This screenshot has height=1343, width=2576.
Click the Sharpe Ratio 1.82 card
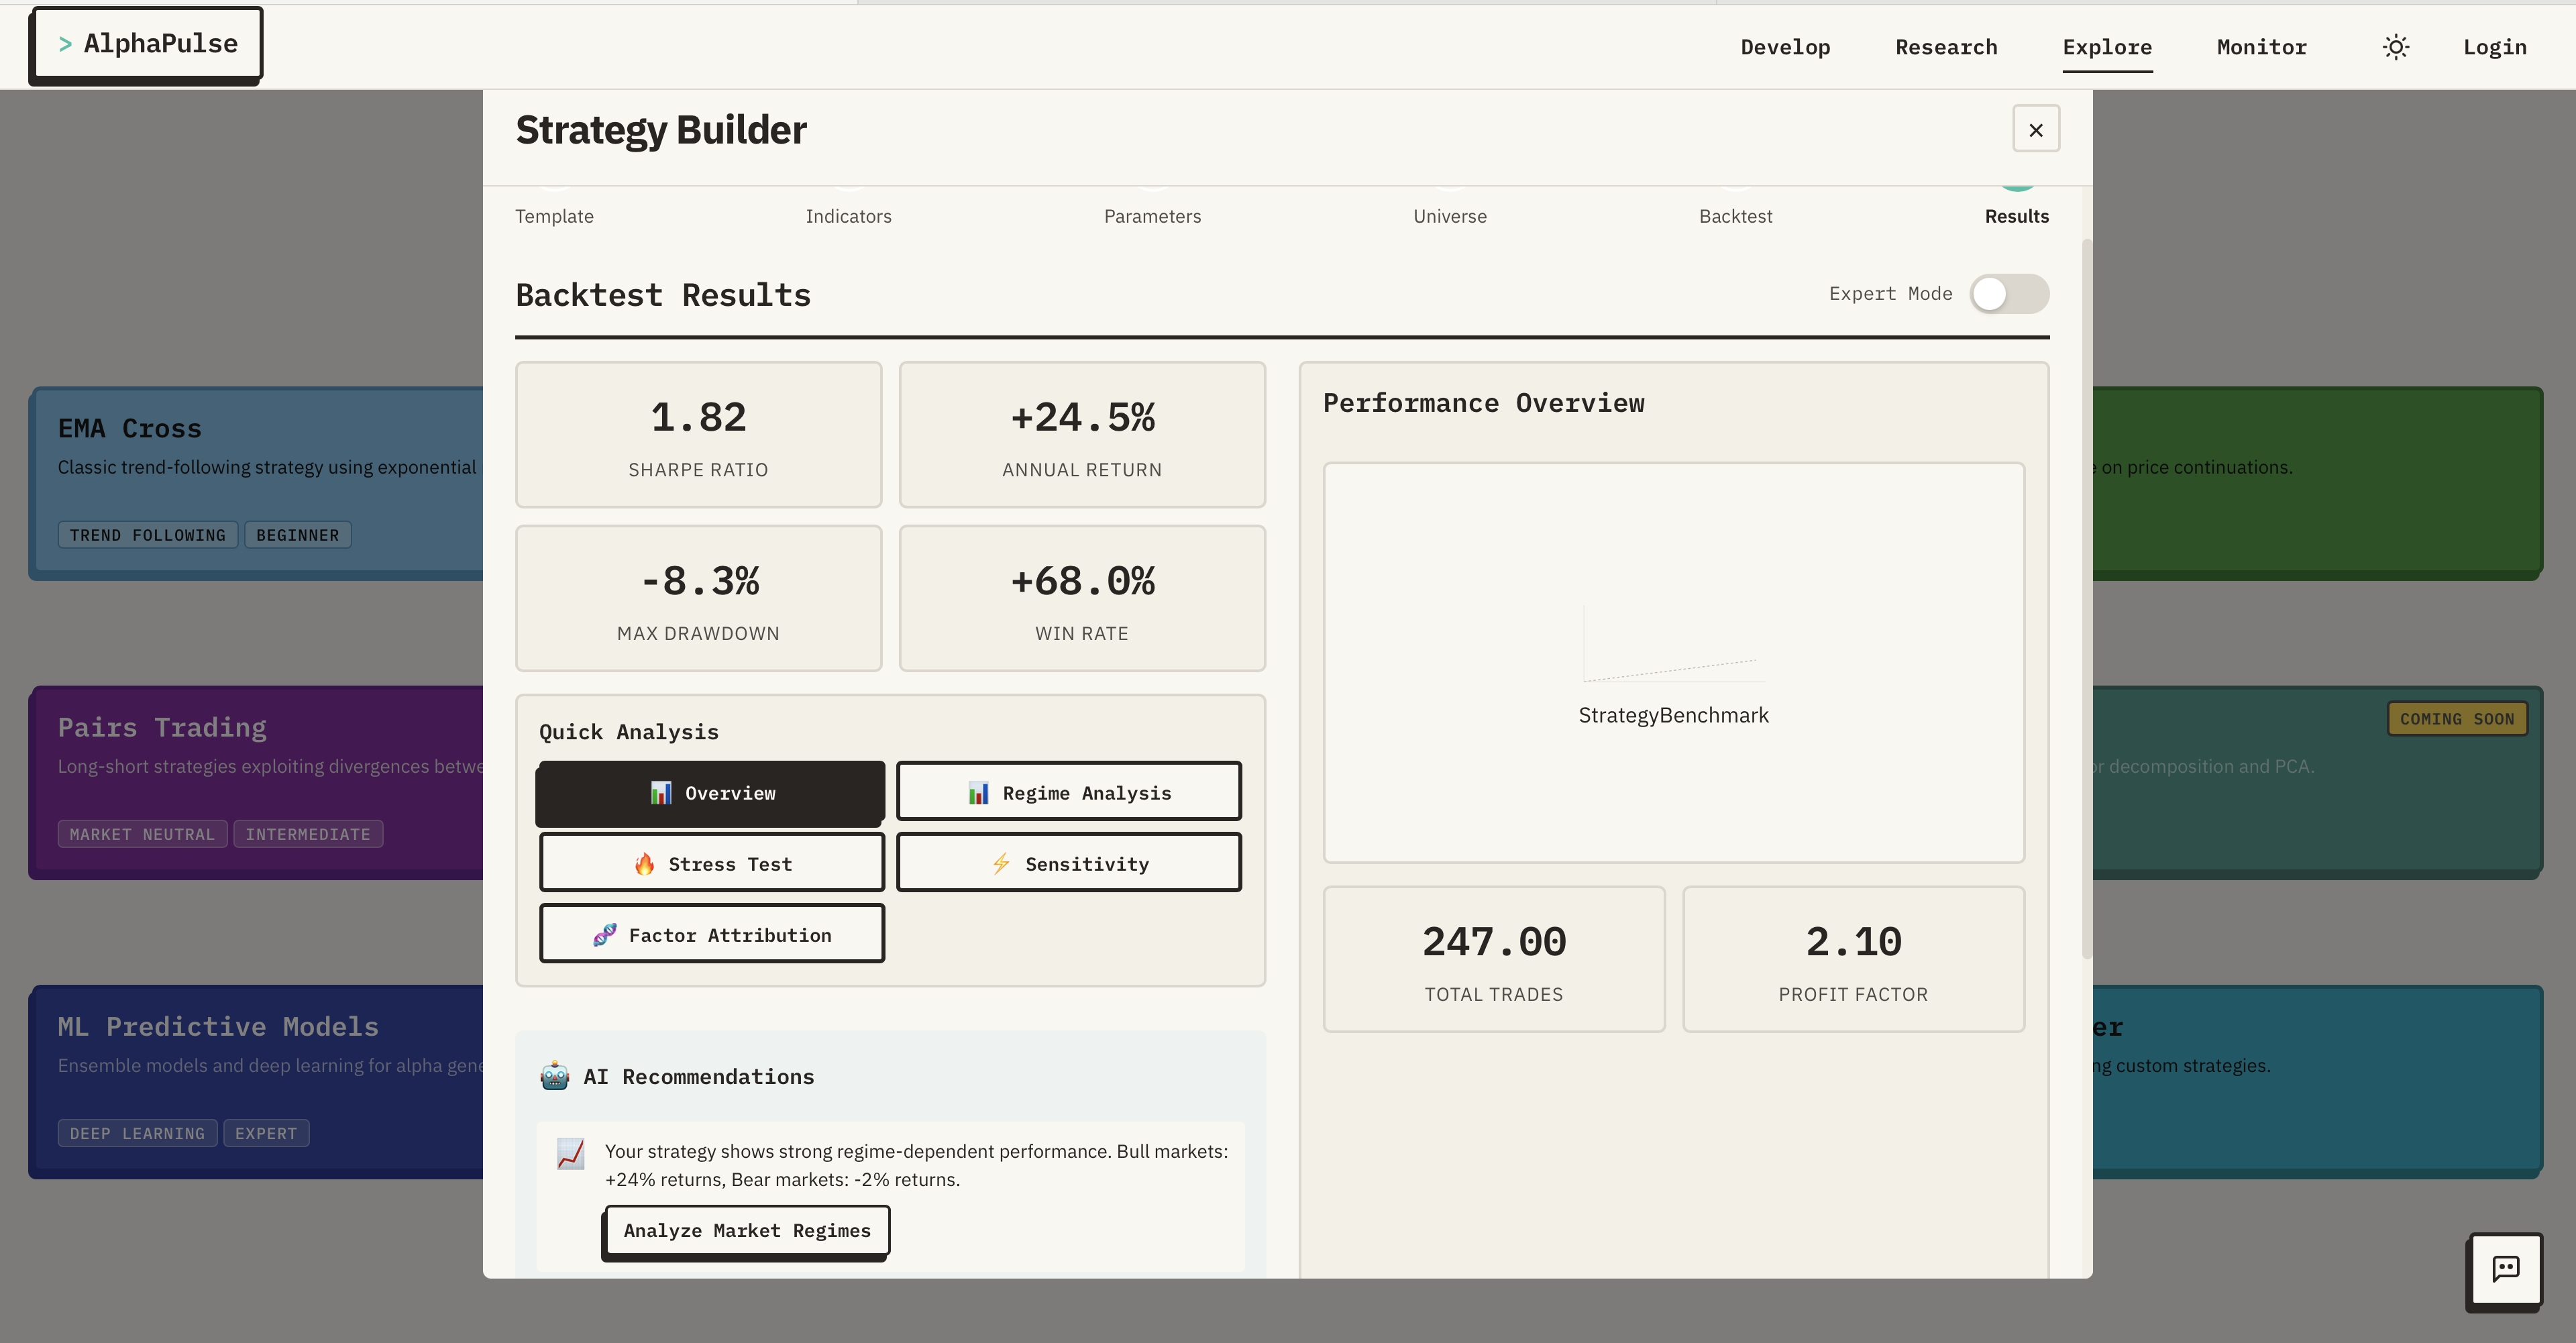point(698,435)
